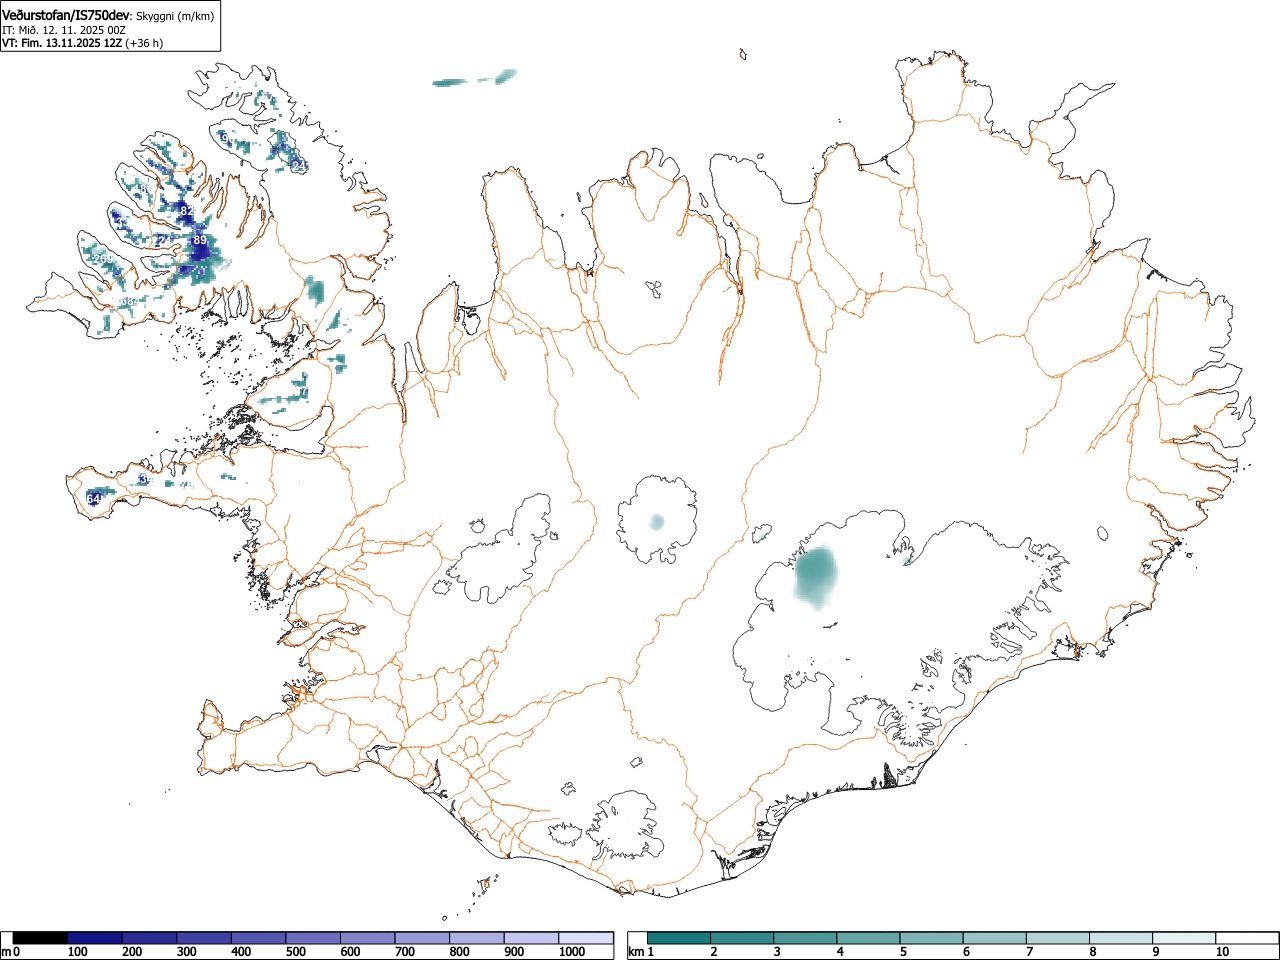Click the 1–2 km dark teal swatch
Image resolution: width=1280 pixels, height=960 pixels.
(x=679, y=938)
